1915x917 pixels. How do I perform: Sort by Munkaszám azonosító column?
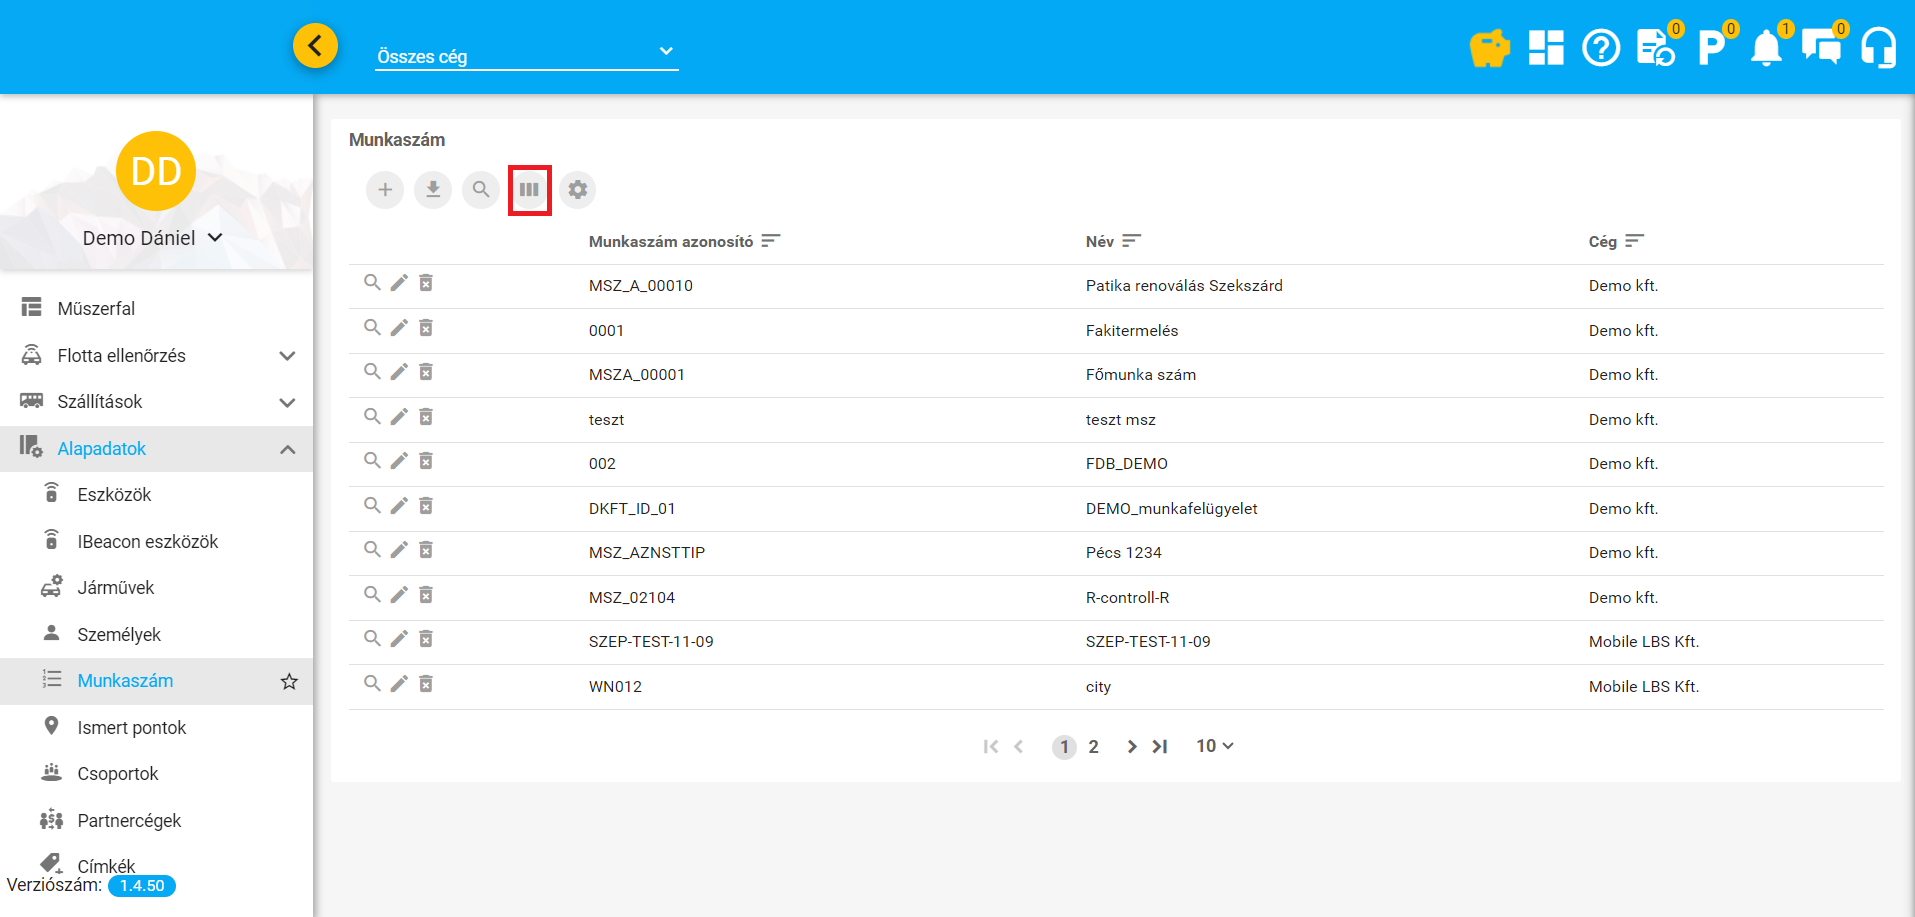770,241
